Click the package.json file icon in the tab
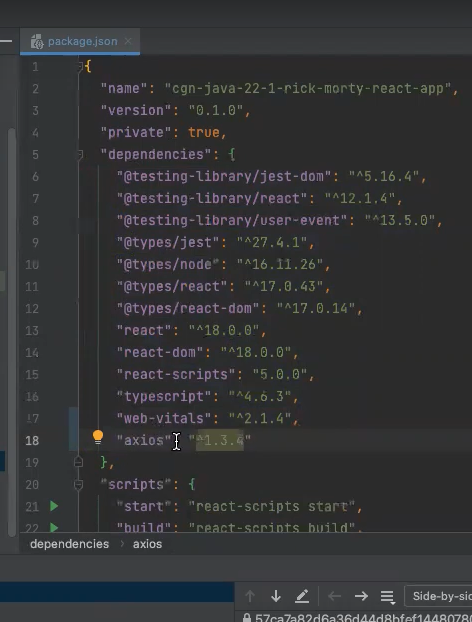The image size is (472, 622). click(x=37, y=41)
